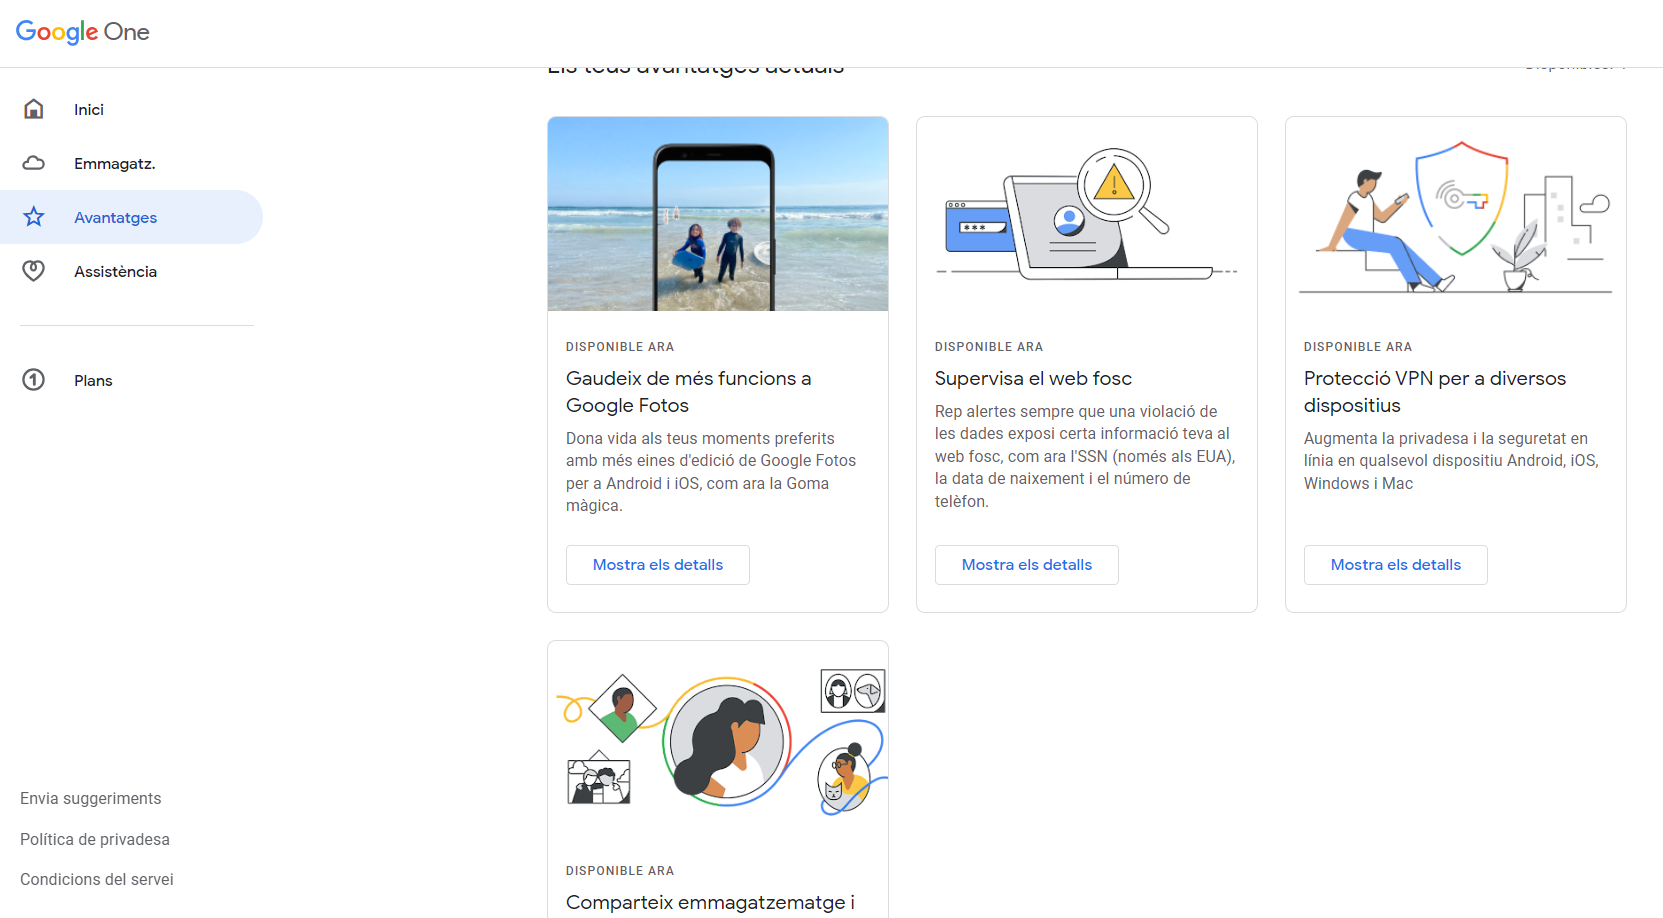
Task: Click the circled one icon beside Plans
Action: click(x=34, y=380)
